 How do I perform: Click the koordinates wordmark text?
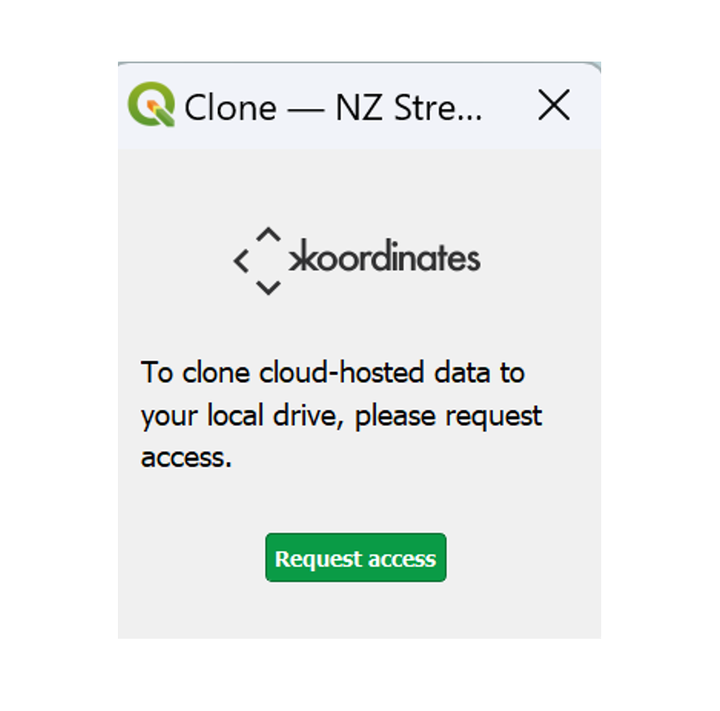click(385, 256)
